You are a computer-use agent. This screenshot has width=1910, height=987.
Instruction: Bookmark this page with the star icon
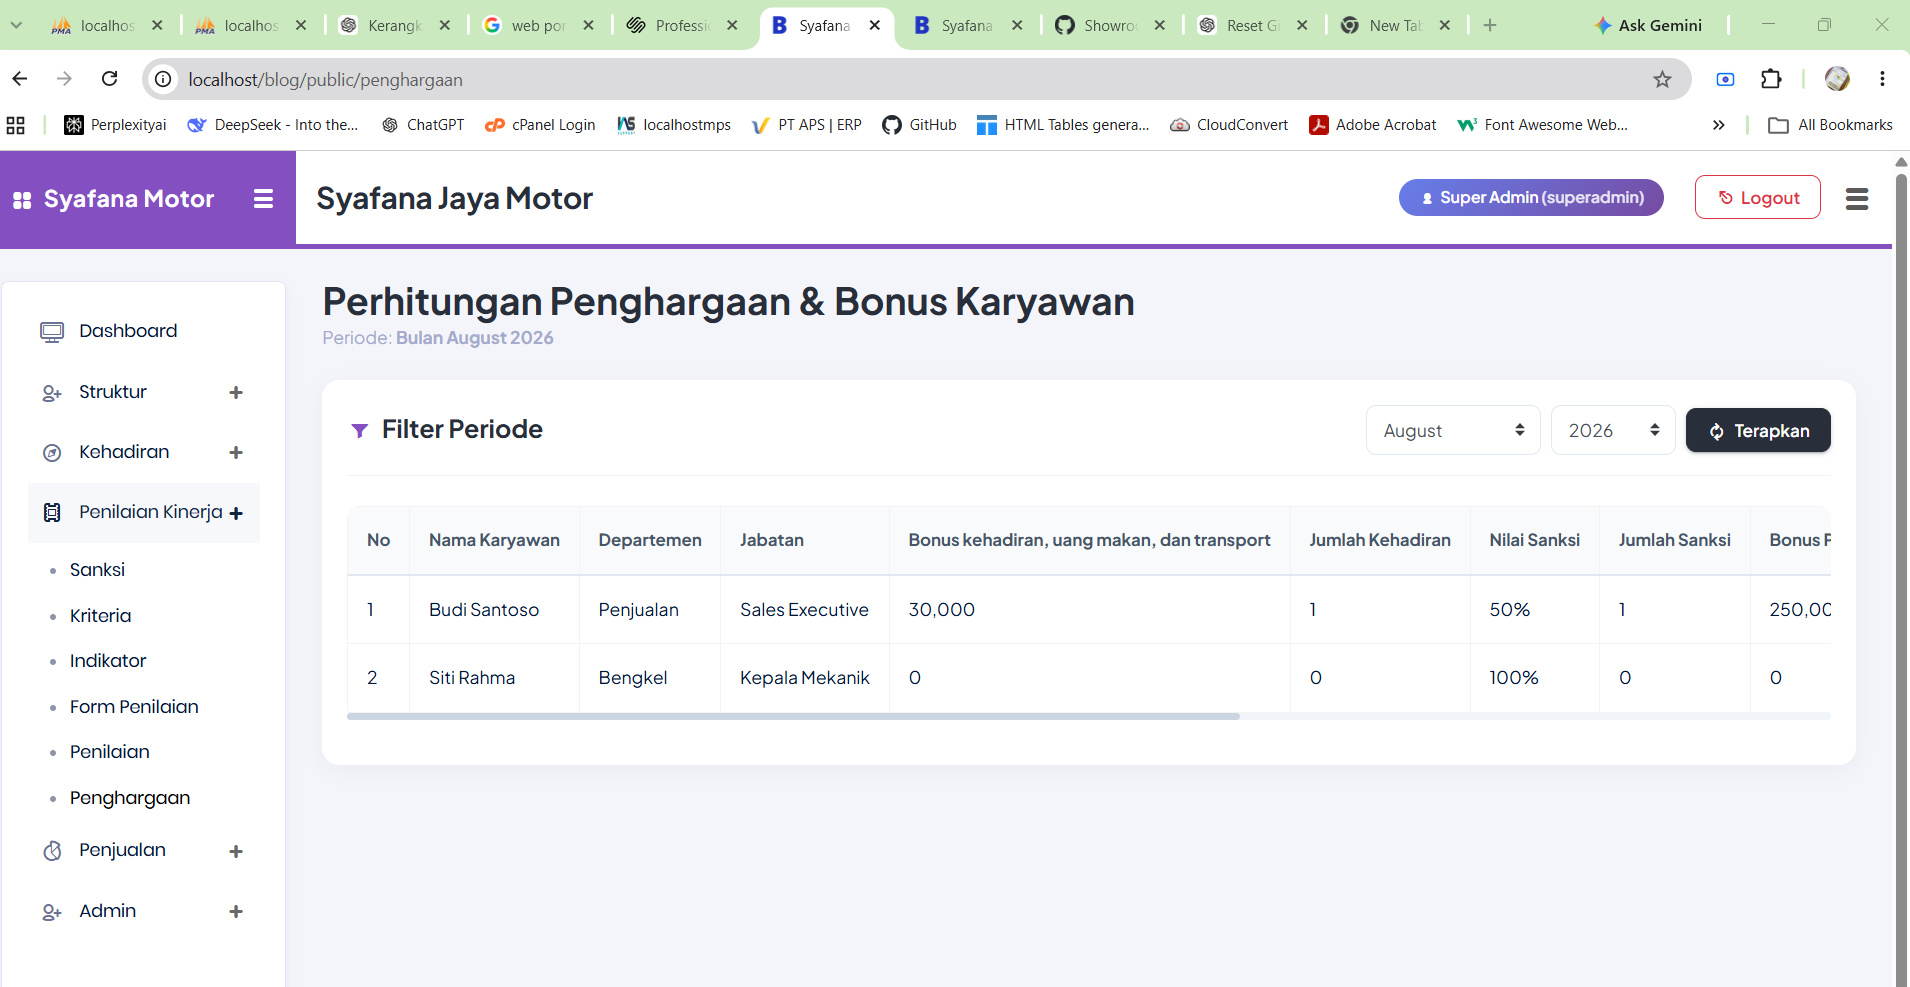pos(1662,79)
